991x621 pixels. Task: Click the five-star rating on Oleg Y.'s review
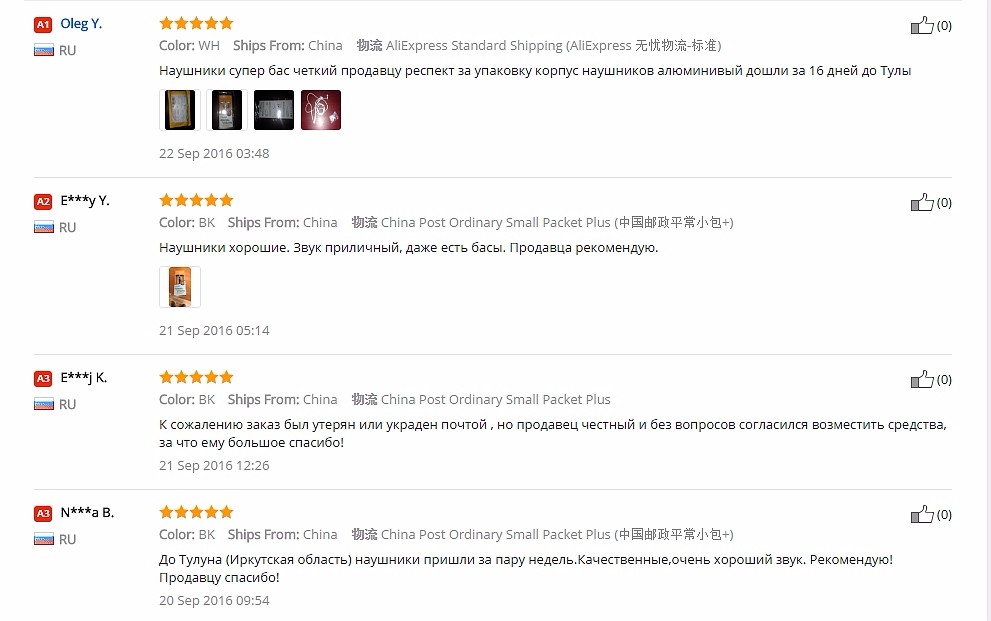click(x=196, y=23)
